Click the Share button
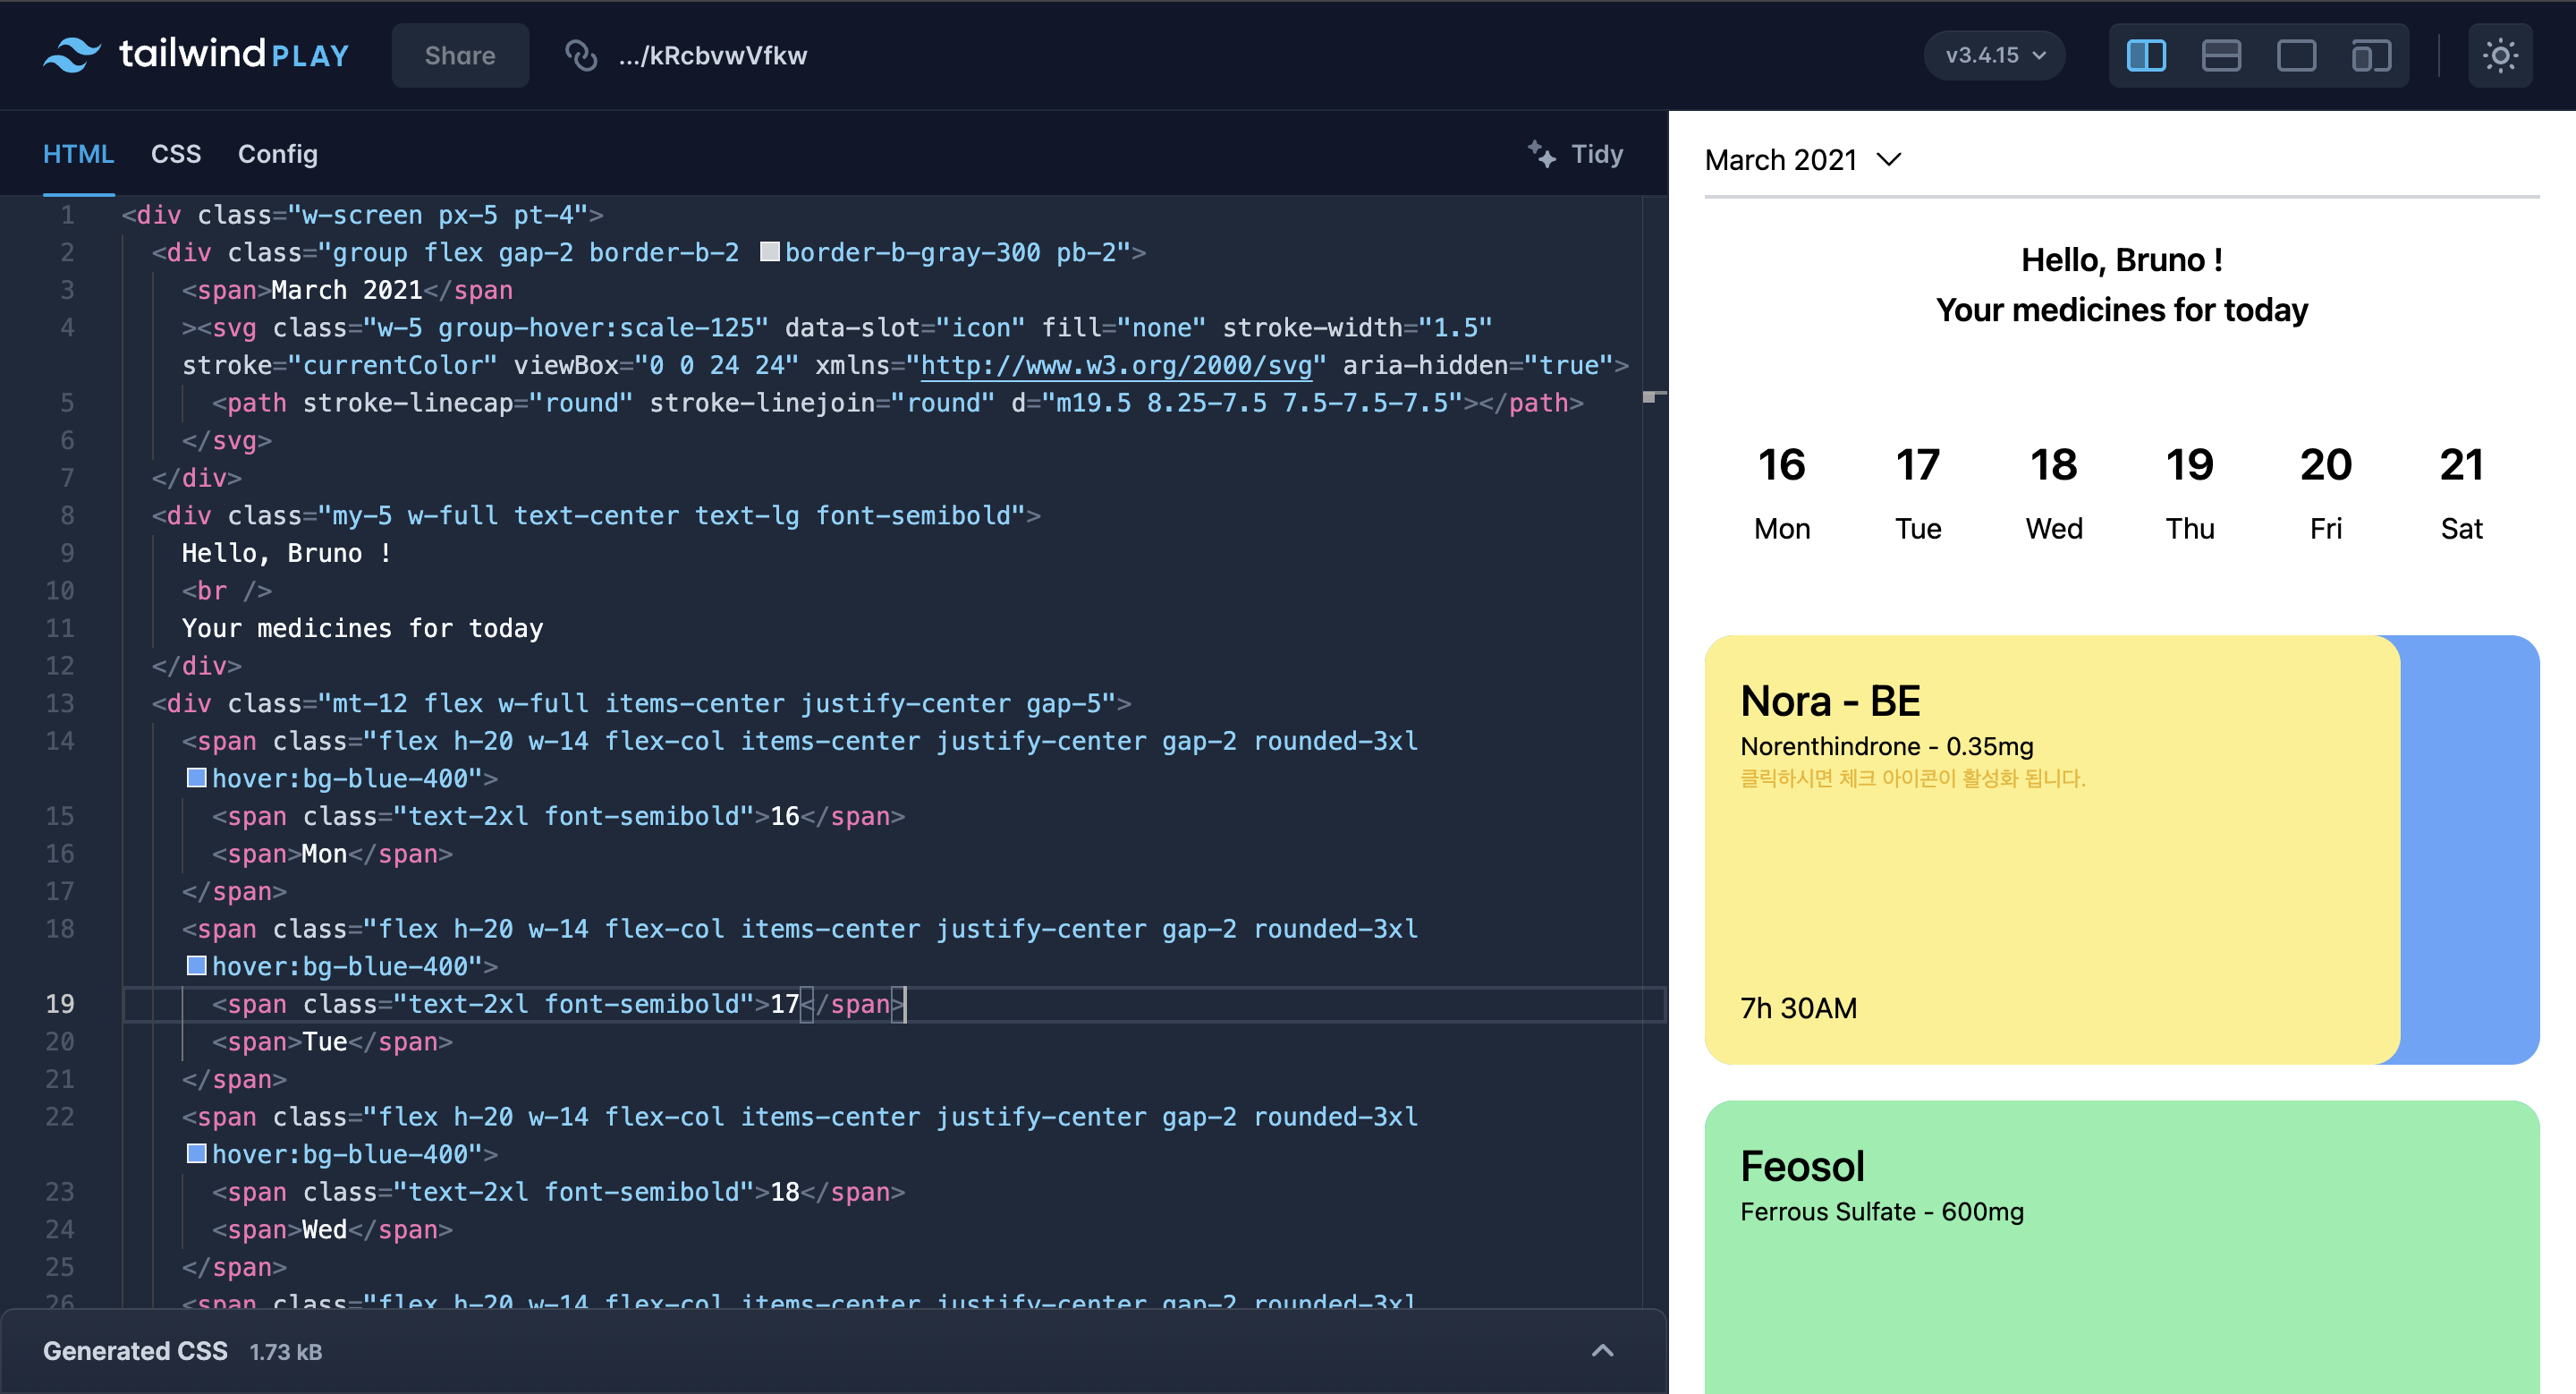 (x=460, y=55)
